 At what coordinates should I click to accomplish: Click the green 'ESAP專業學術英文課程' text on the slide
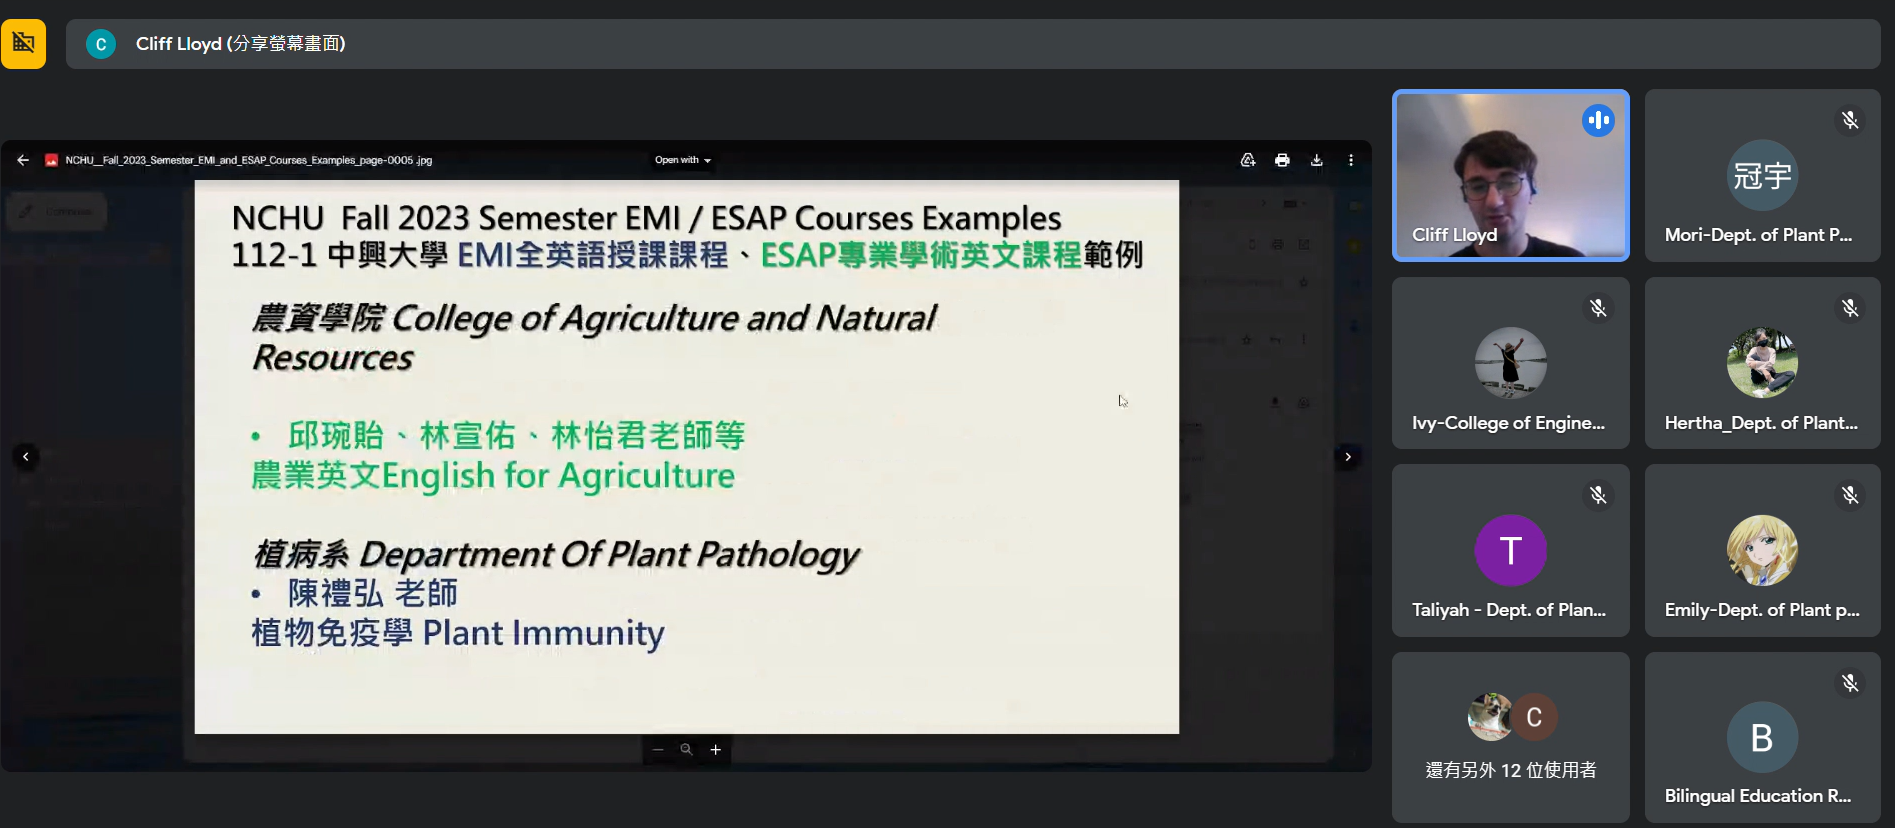pyautogui.click(x=921, y=255)
